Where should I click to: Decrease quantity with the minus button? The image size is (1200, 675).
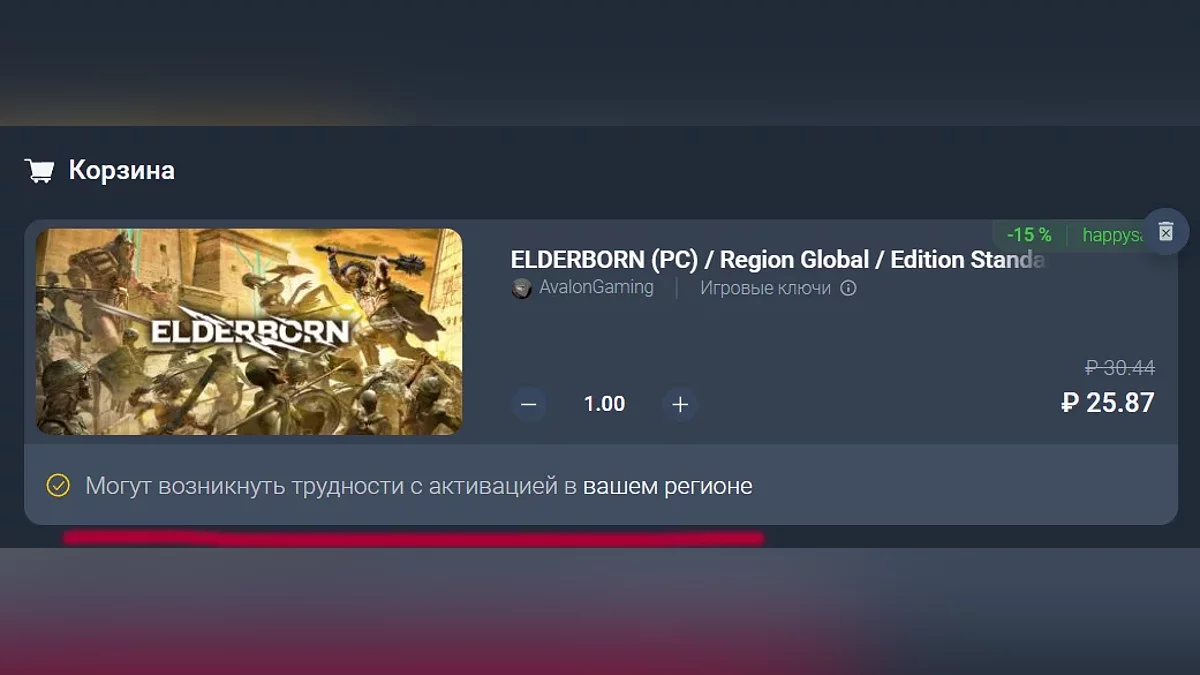529,405
